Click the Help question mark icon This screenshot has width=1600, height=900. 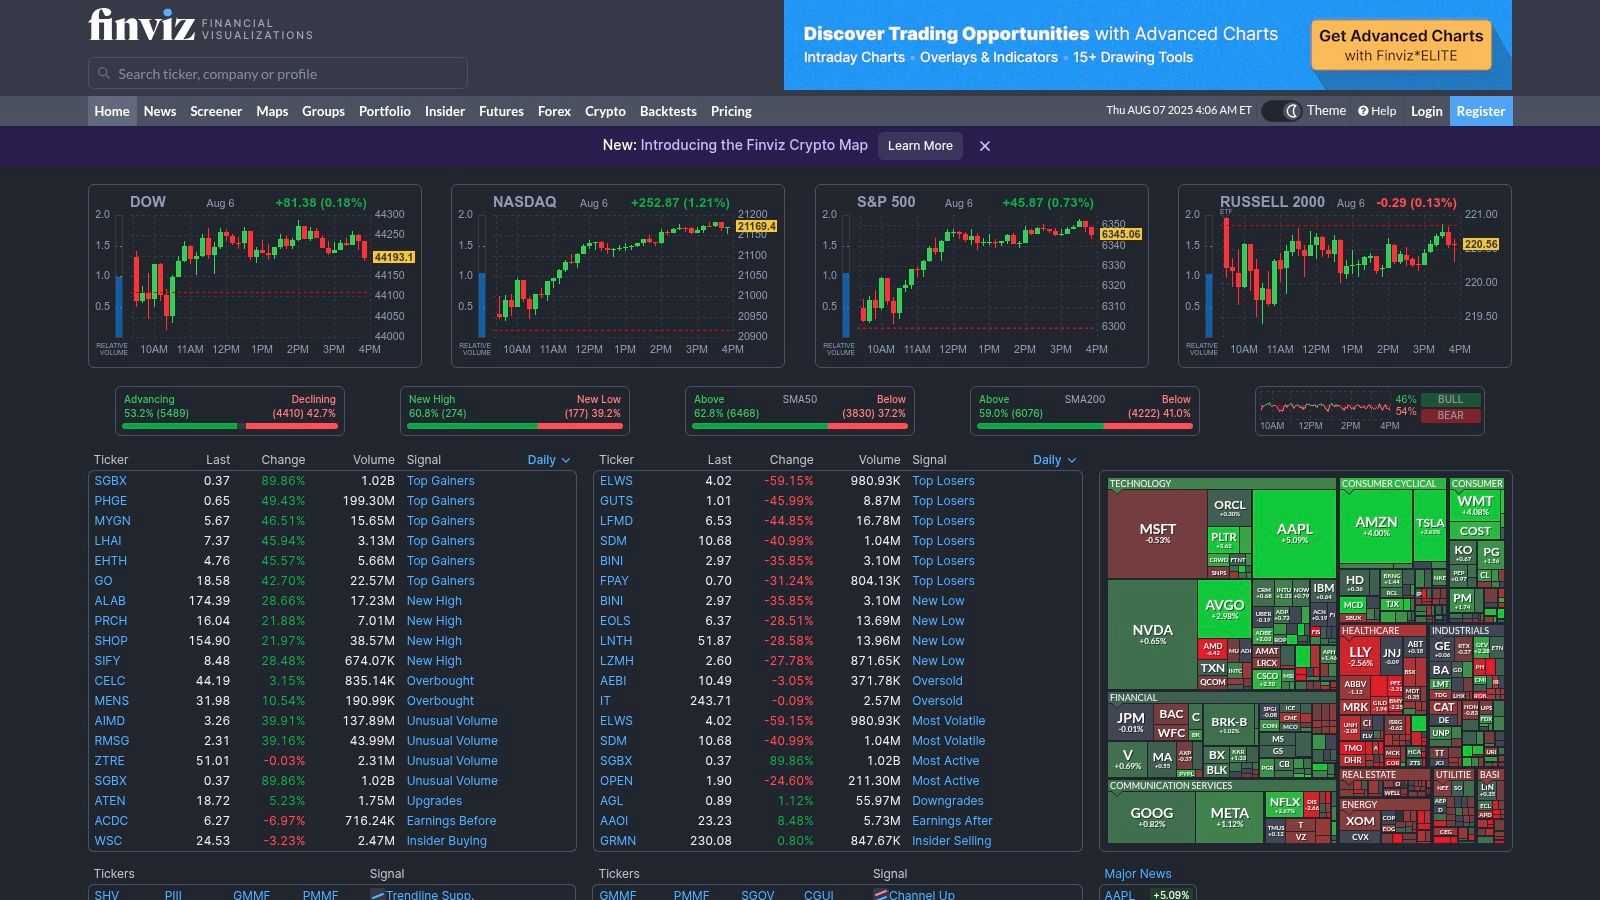(1363, 111)
